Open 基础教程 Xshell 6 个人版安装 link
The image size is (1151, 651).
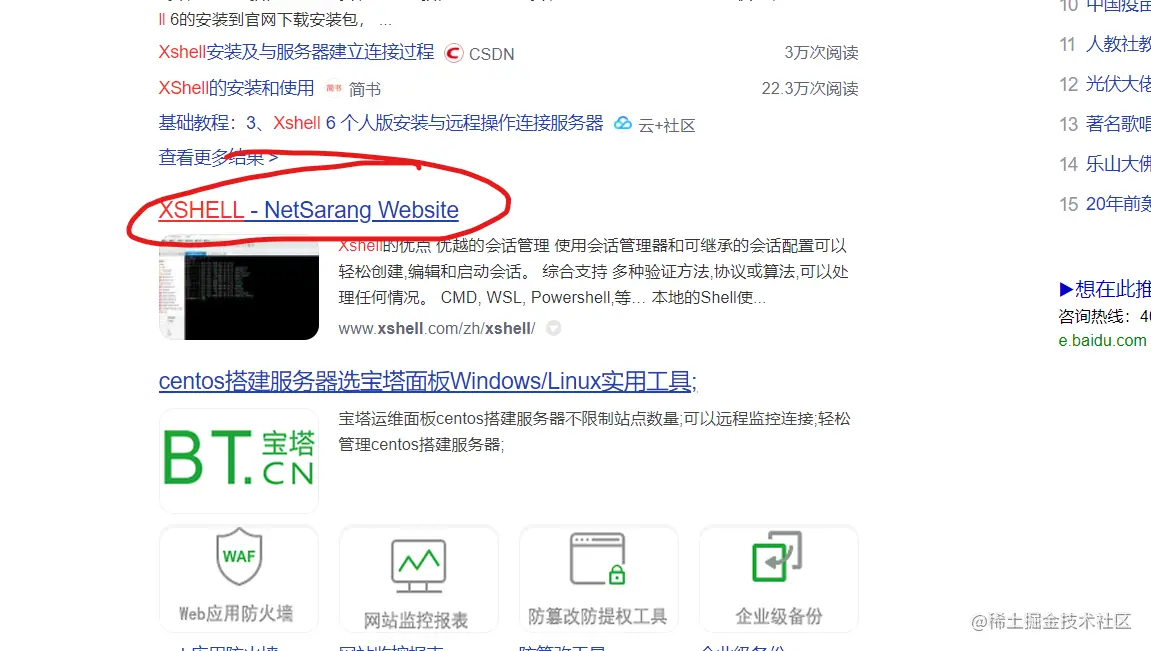point(381,123)
